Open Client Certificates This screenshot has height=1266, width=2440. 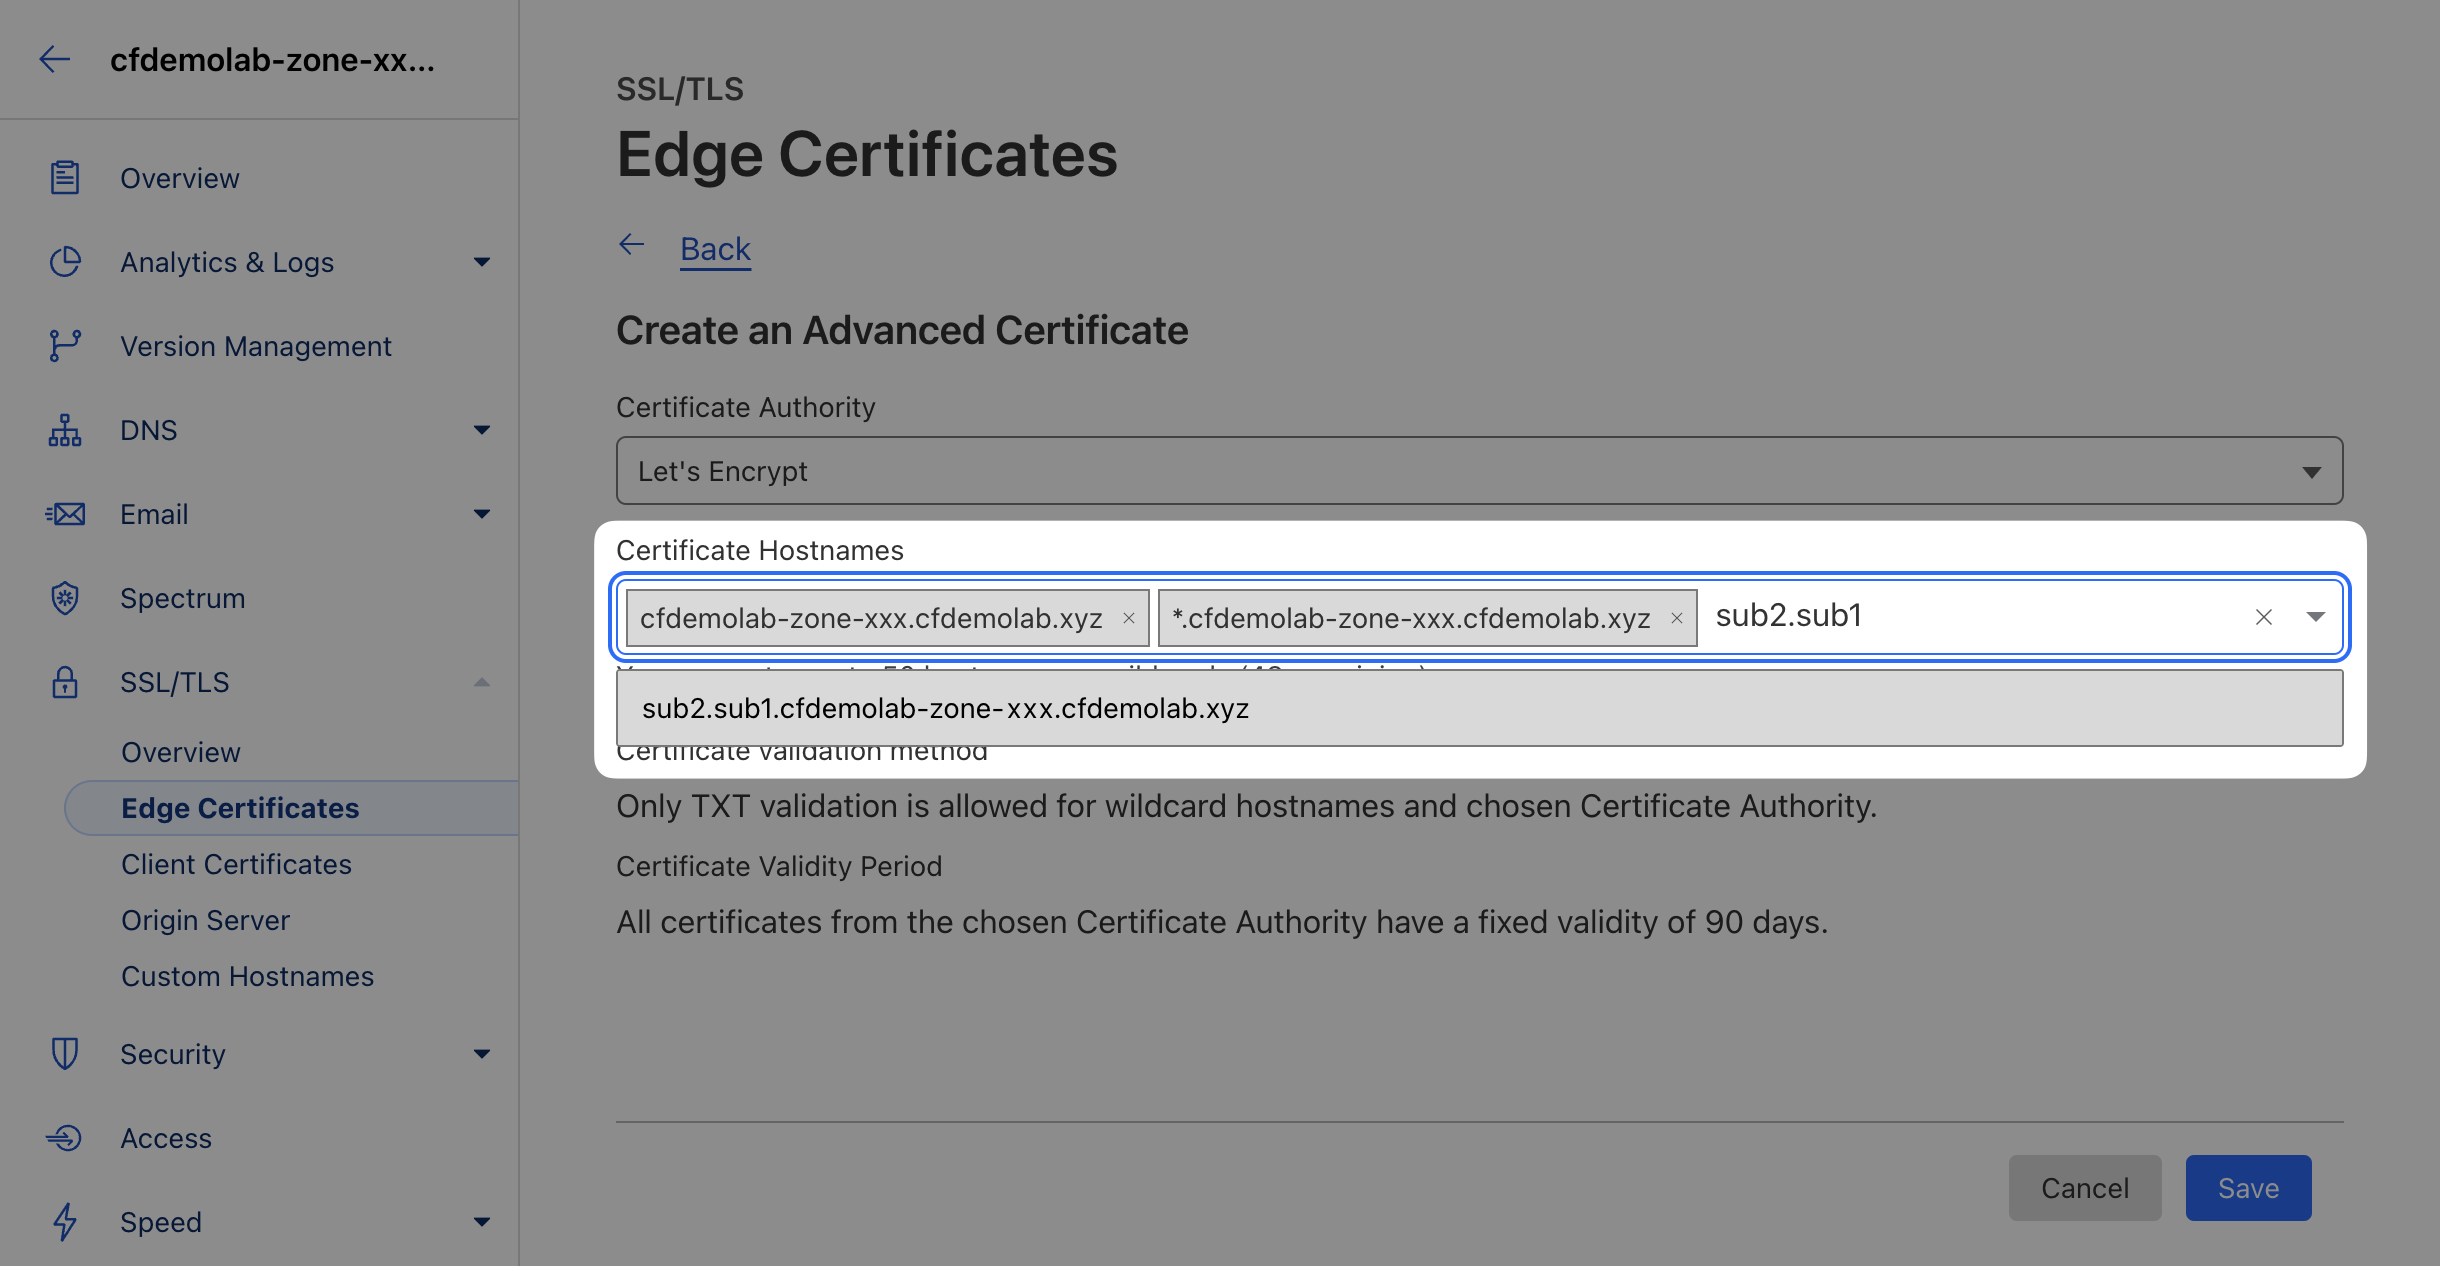(237, 864)
